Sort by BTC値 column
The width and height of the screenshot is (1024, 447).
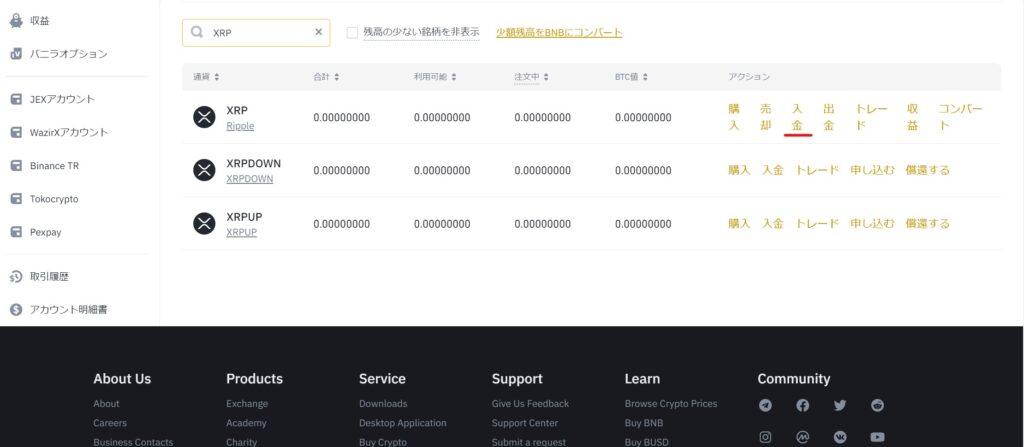(x=631, y=77)
